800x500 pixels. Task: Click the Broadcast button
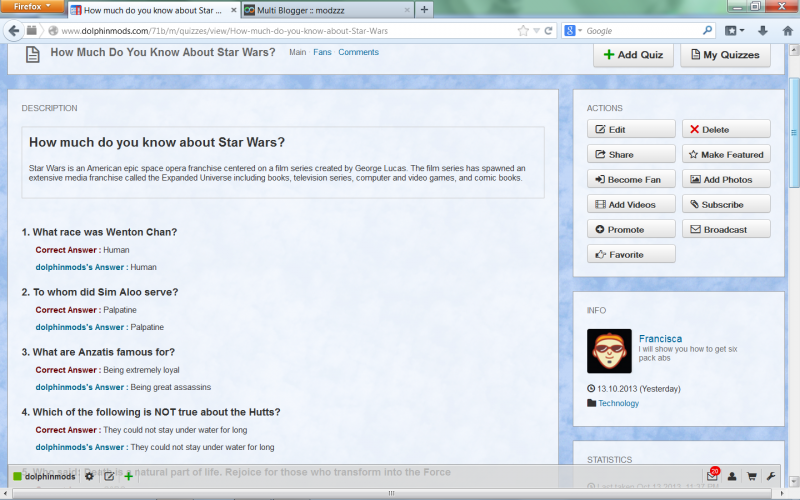726,229
